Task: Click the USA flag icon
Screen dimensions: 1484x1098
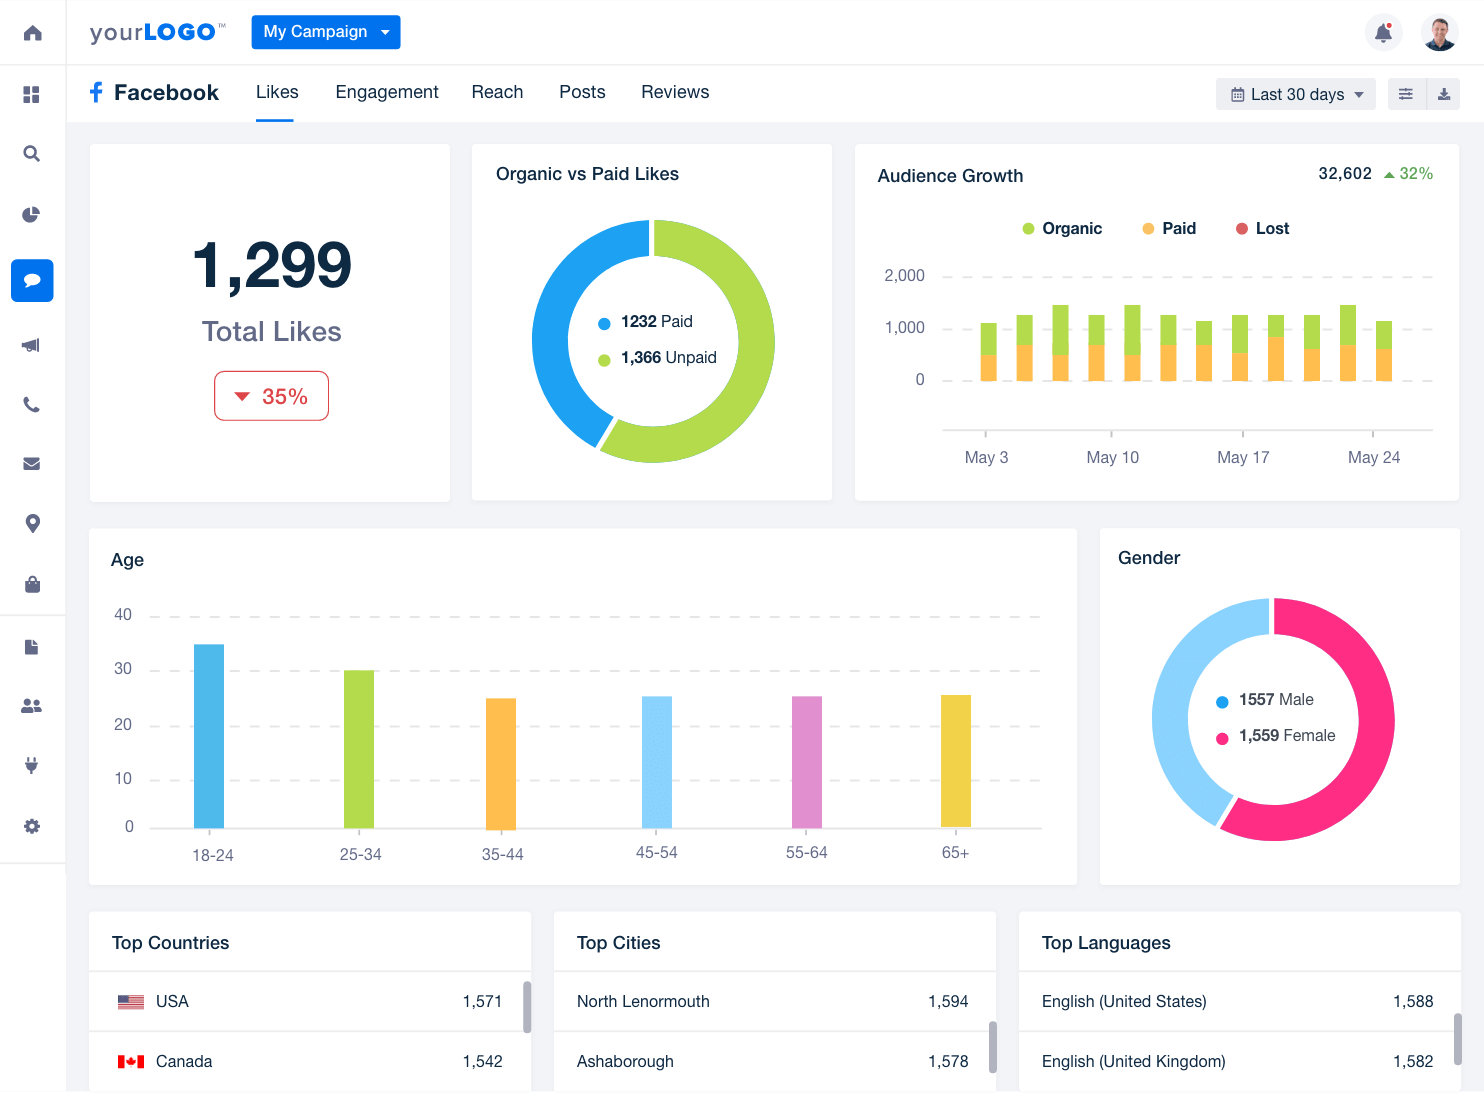Action: [131, 1002]
